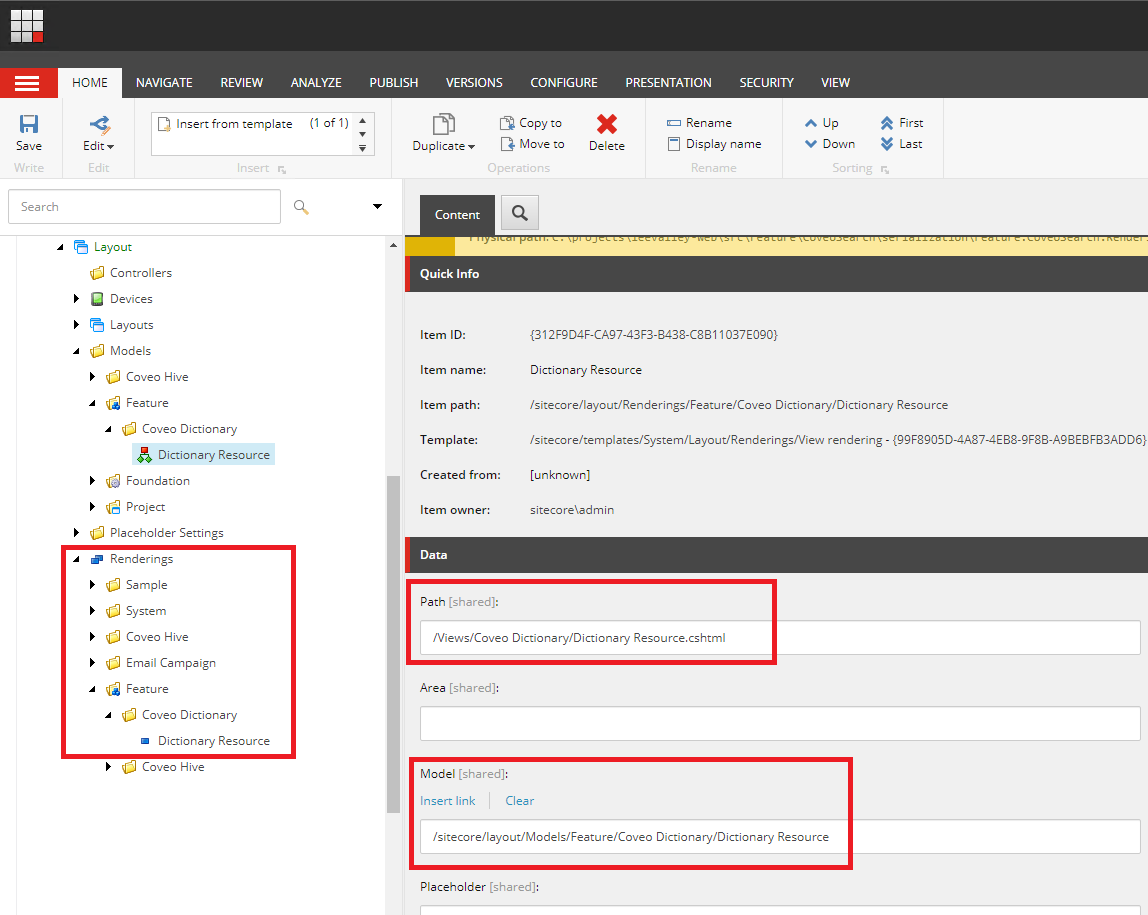Expand the Sample renderings folder
This screenshot has width=1148, height=915.
pyautogui.click(x=92, y=585)
